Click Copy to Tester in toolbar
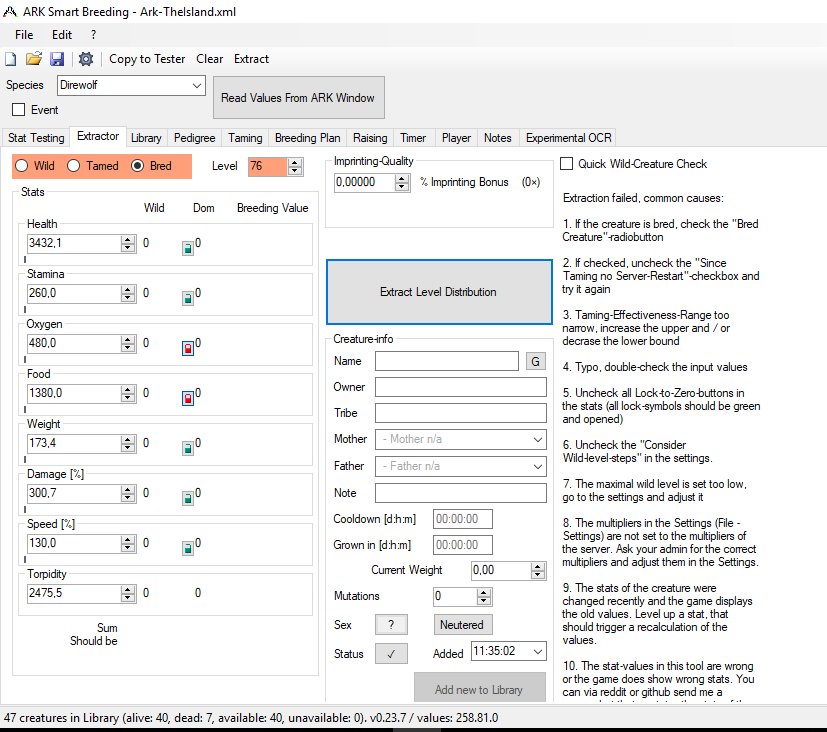 pyautogui.click(x=147, y=59)
